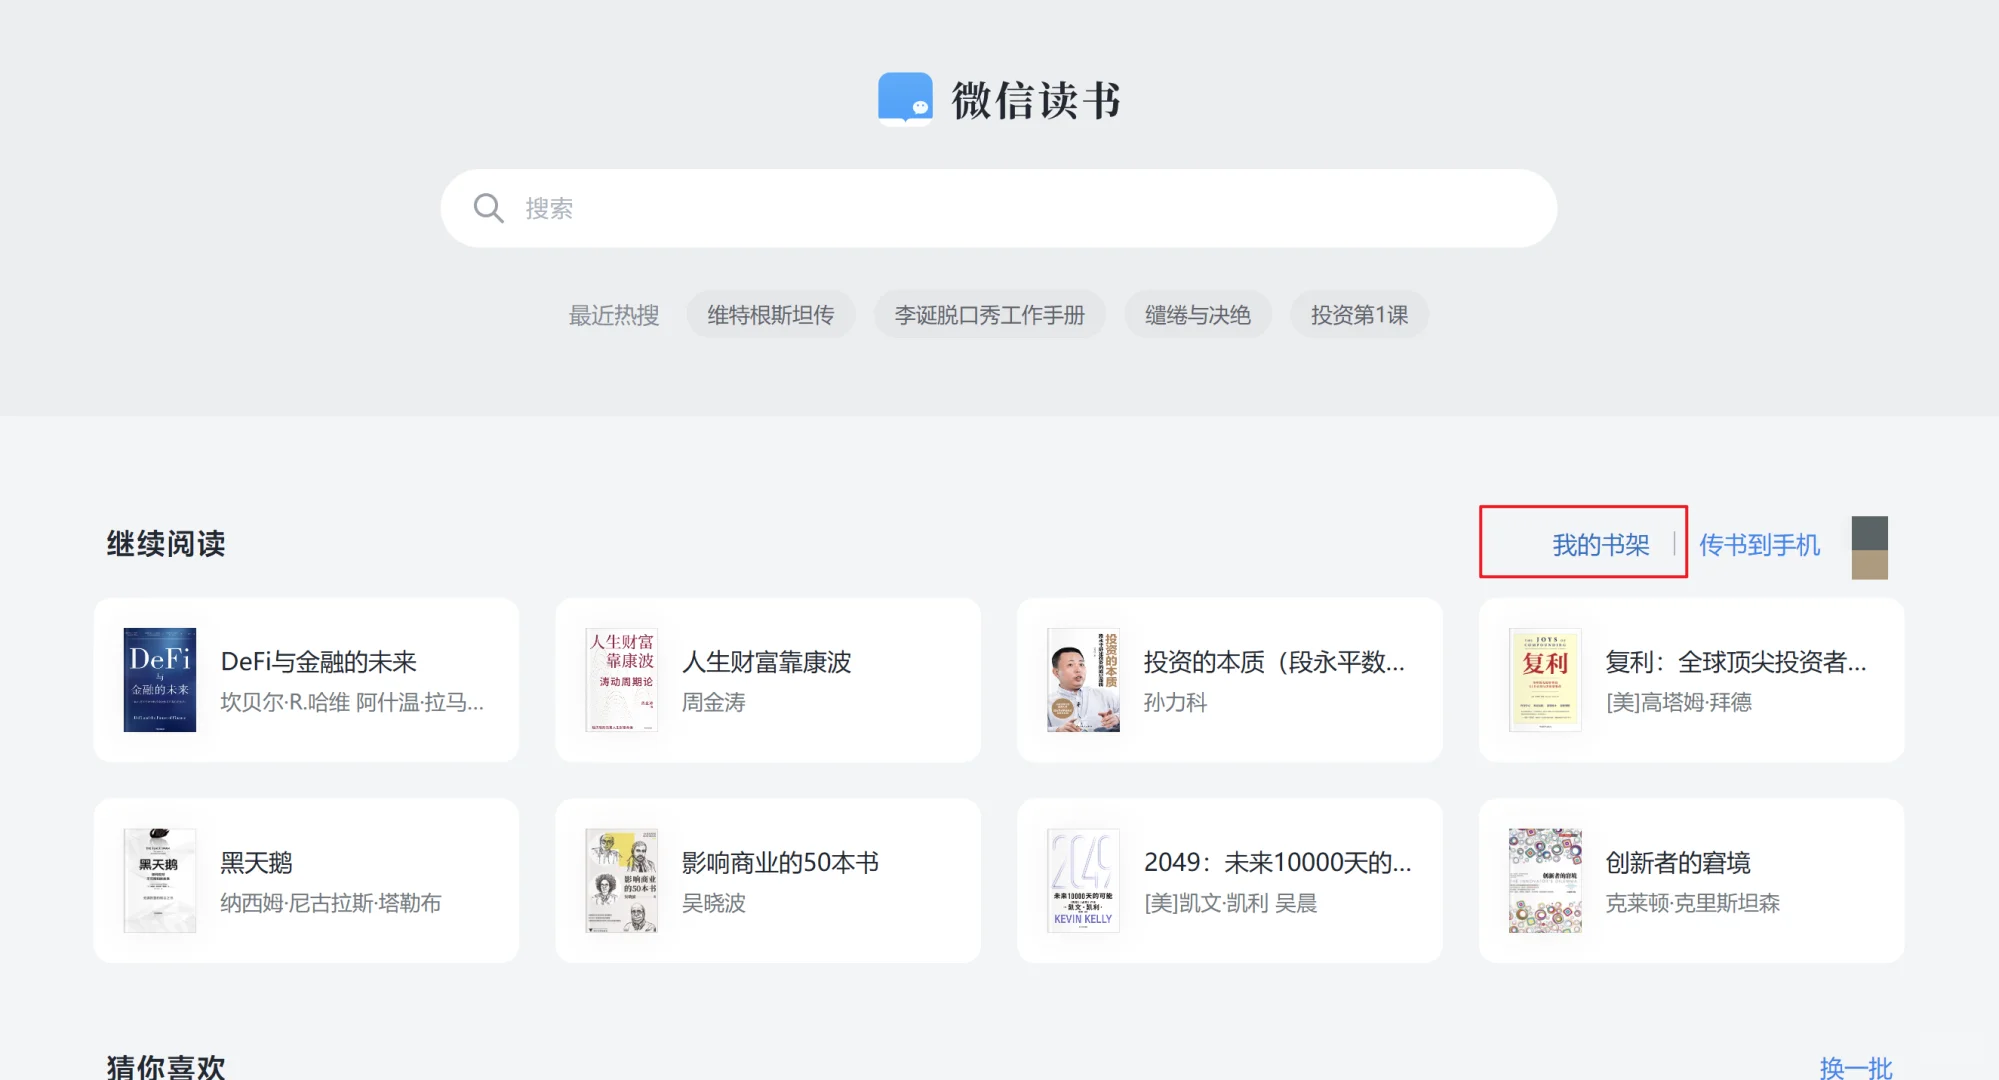Select hot search tag 维特根斯坦传
Image resolution: width=1999 pixels, height=1080 pixels.
point(770,315)
